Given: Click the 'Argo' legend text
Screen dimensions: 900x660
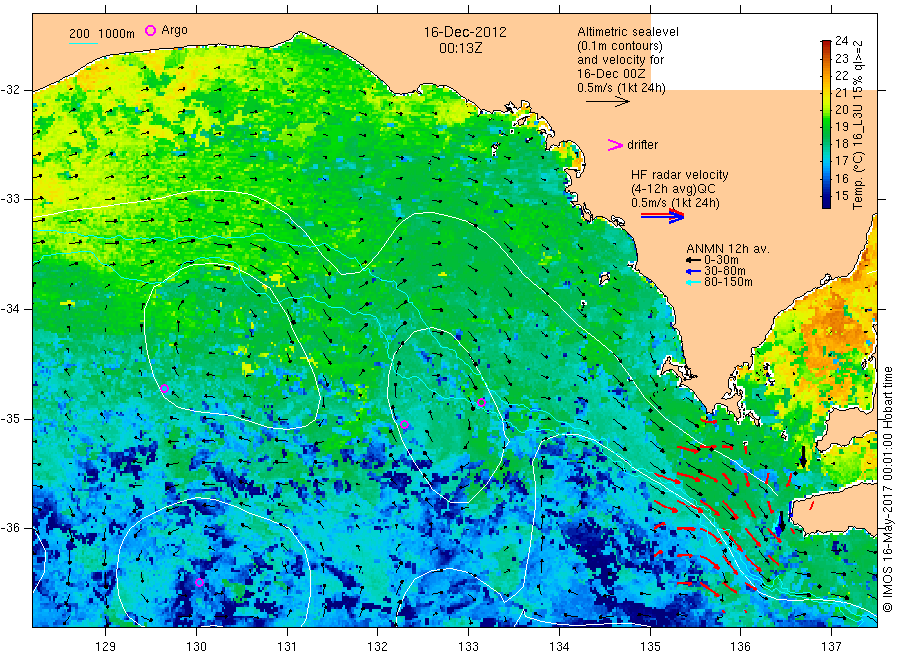Looking at the screenshot, I should [x=174, y=30].
